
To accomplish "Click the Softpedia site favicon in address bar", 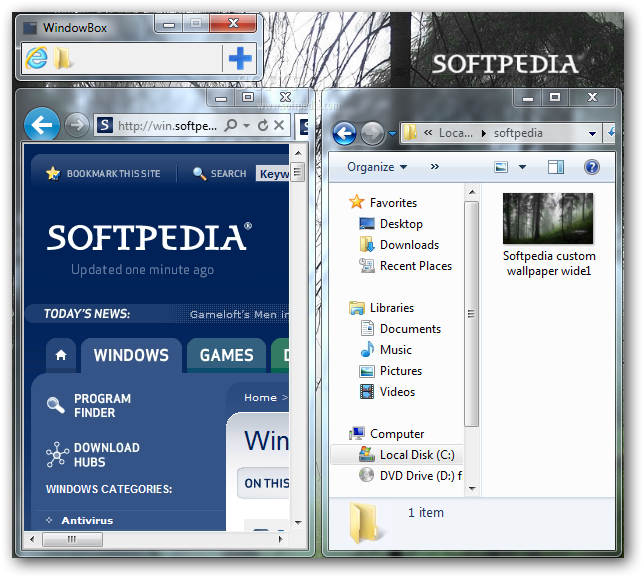I will [104, 125].
